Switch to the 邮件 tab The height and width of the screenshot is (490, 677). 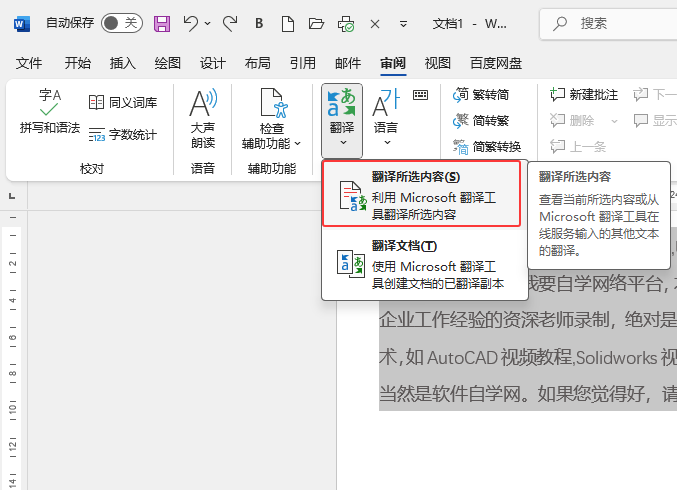coord(348,63)
